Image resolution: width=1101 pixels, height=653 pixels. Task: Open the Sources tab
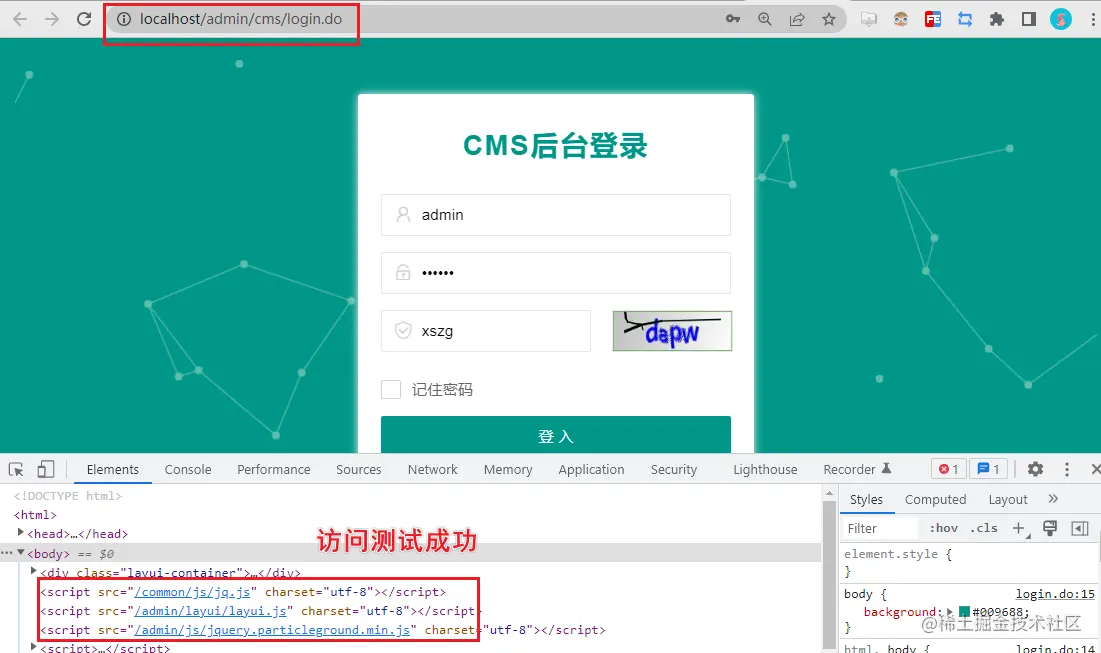(x=358, y=469)
